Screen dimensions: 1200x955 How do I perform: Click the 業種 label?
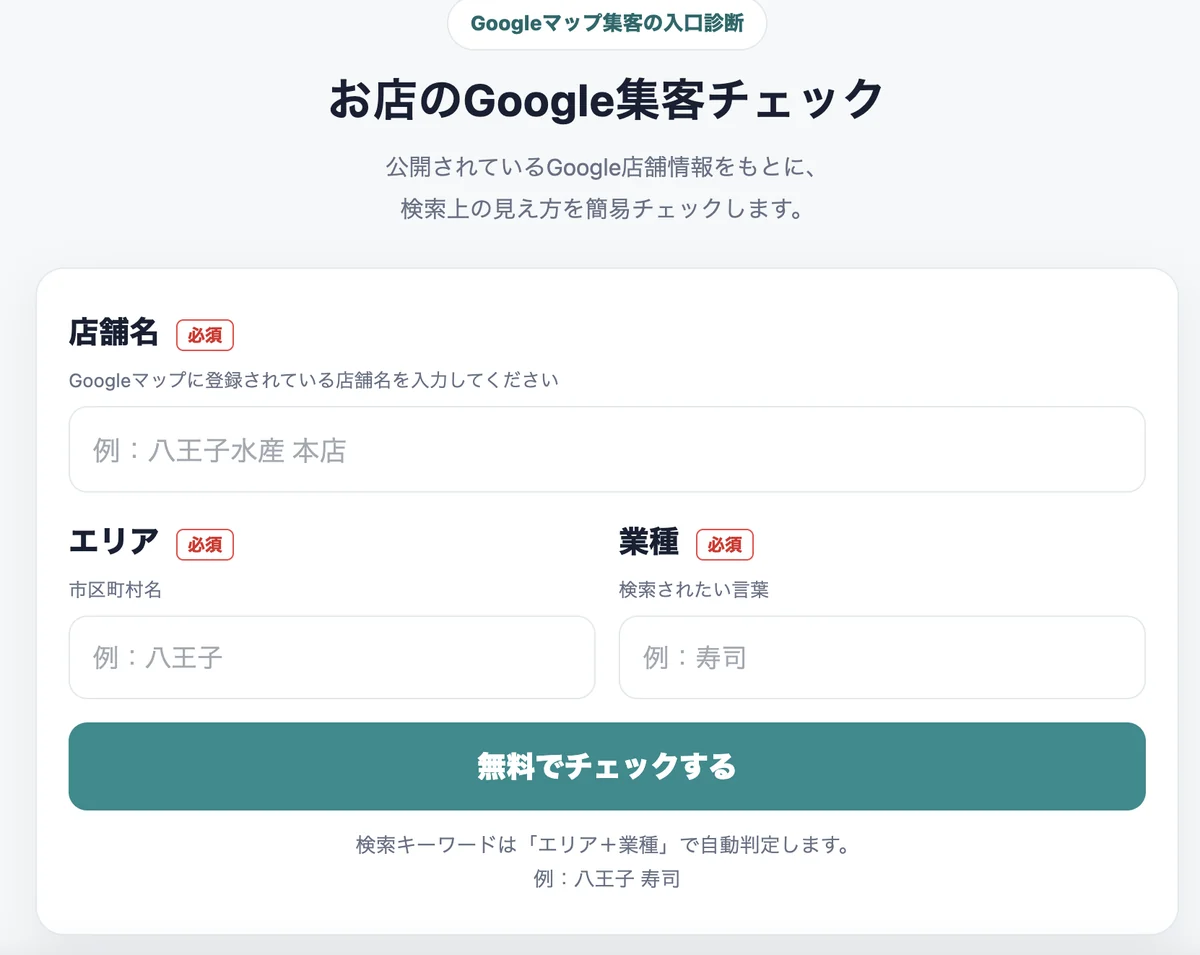649,542
